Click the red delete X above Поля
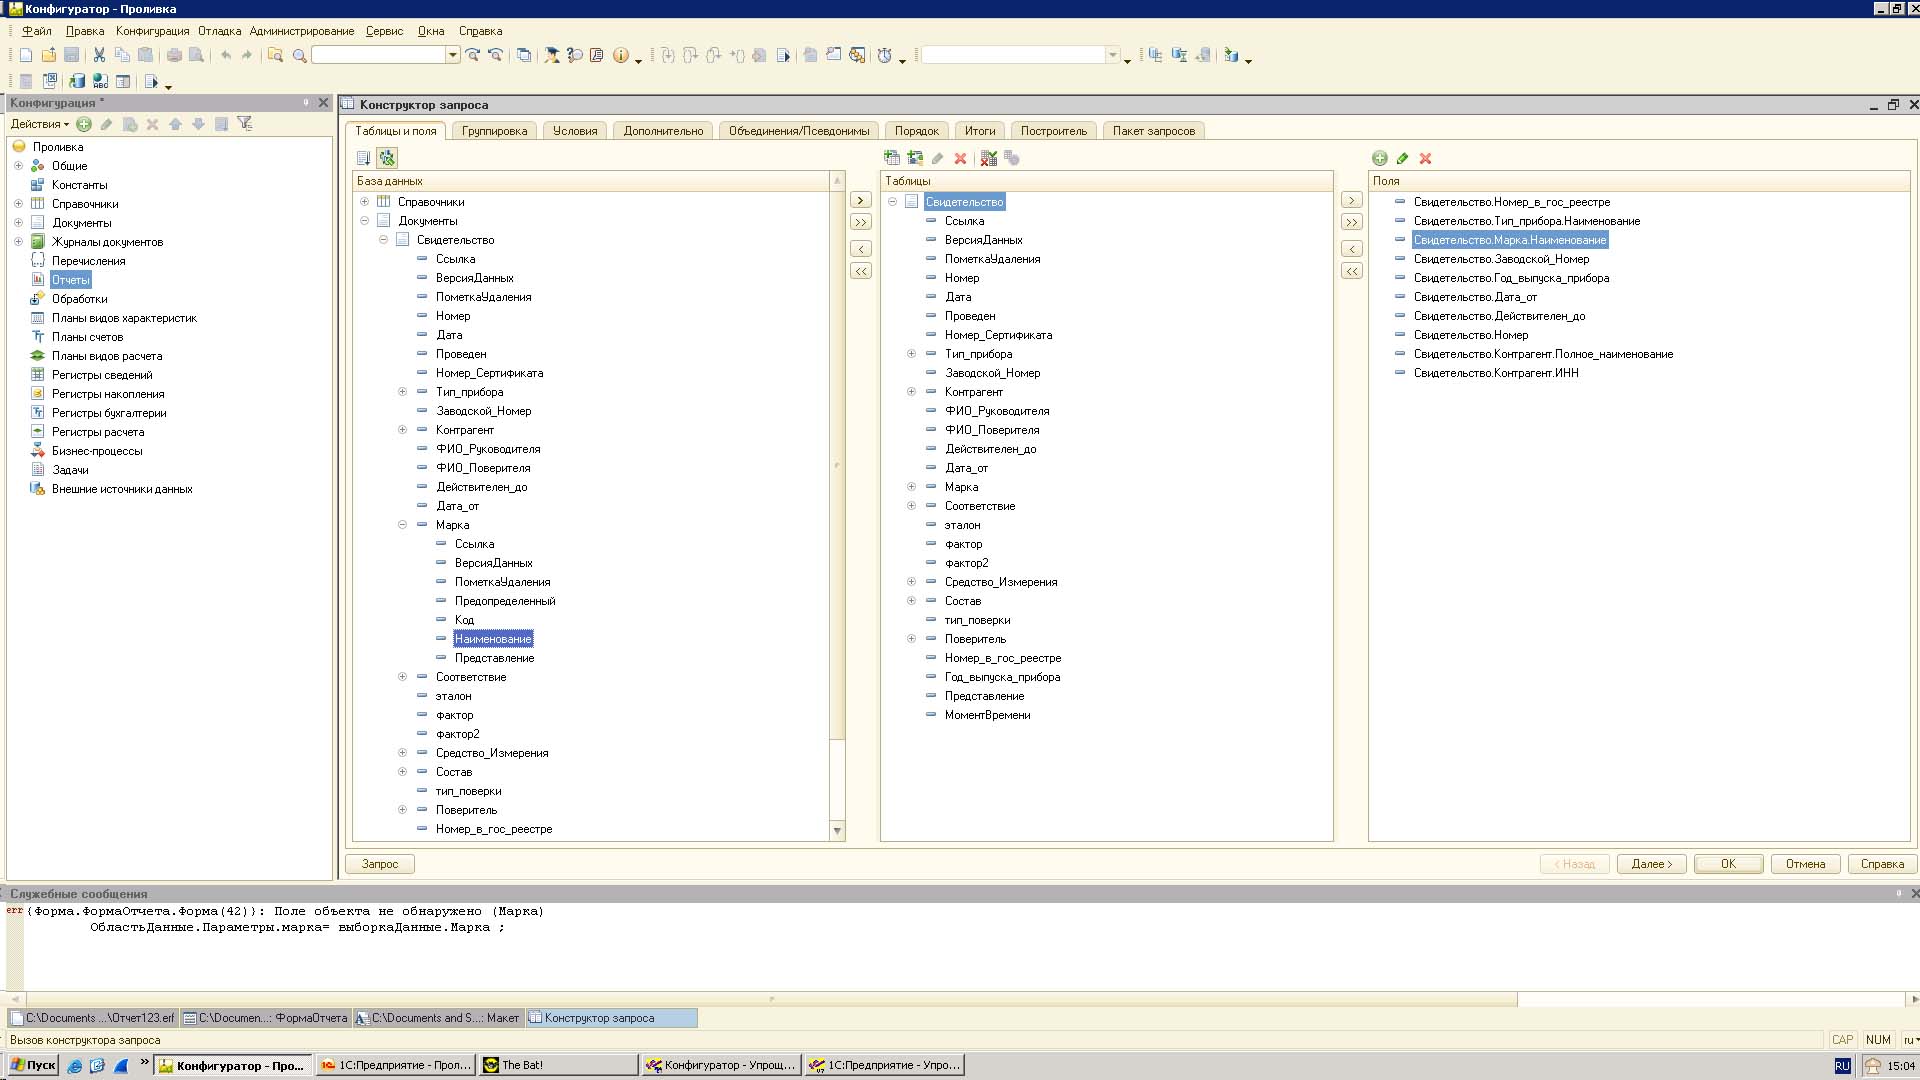This screenshot has width=1920, height=1080. [x=1426, y=158]
